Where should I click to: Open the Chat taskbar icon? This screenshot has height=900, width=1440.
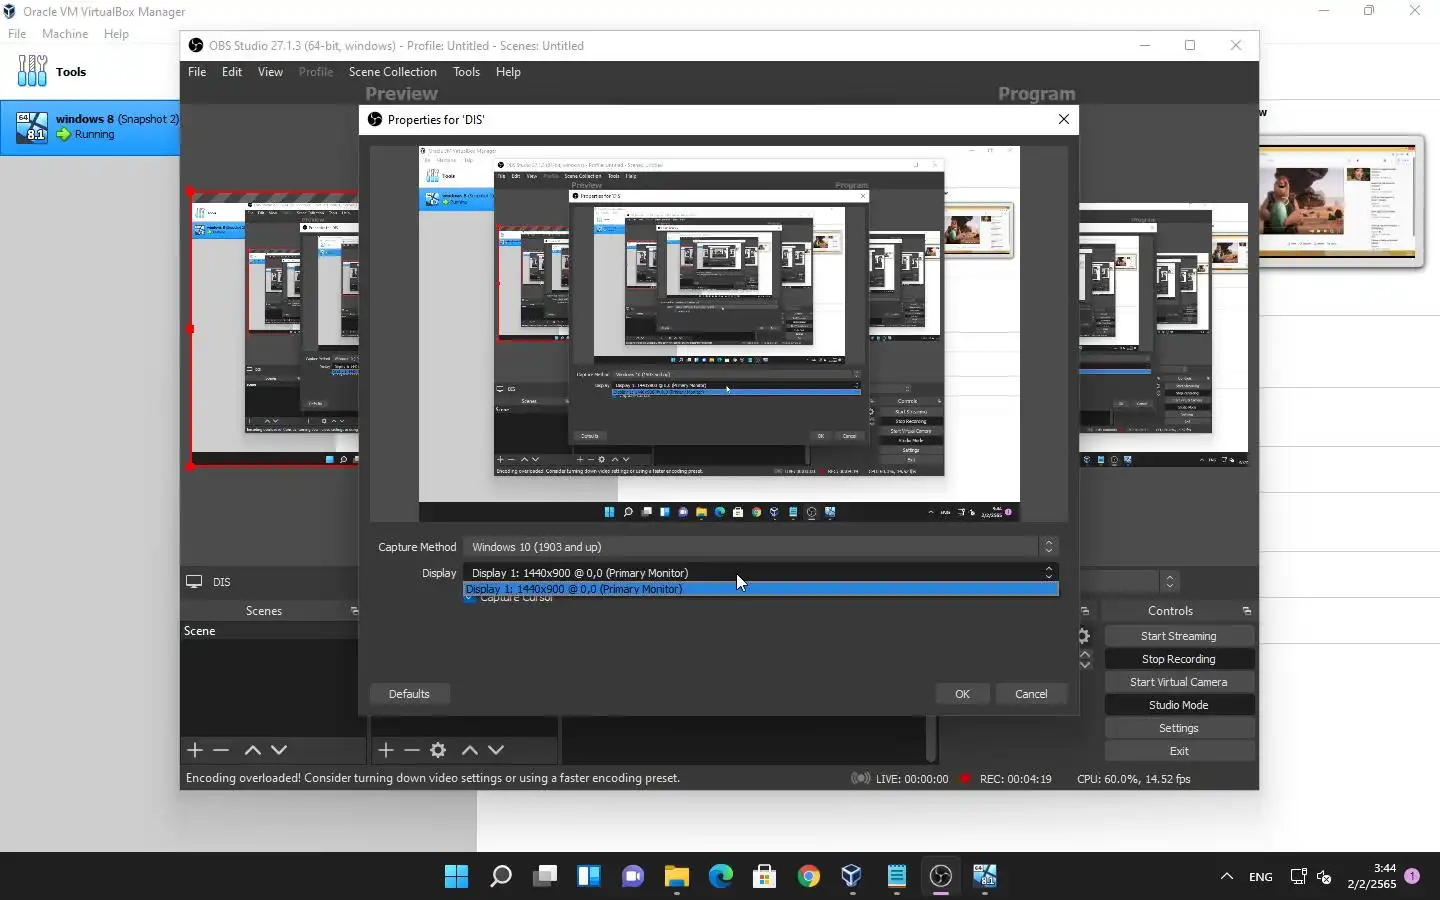click(633, 877)
